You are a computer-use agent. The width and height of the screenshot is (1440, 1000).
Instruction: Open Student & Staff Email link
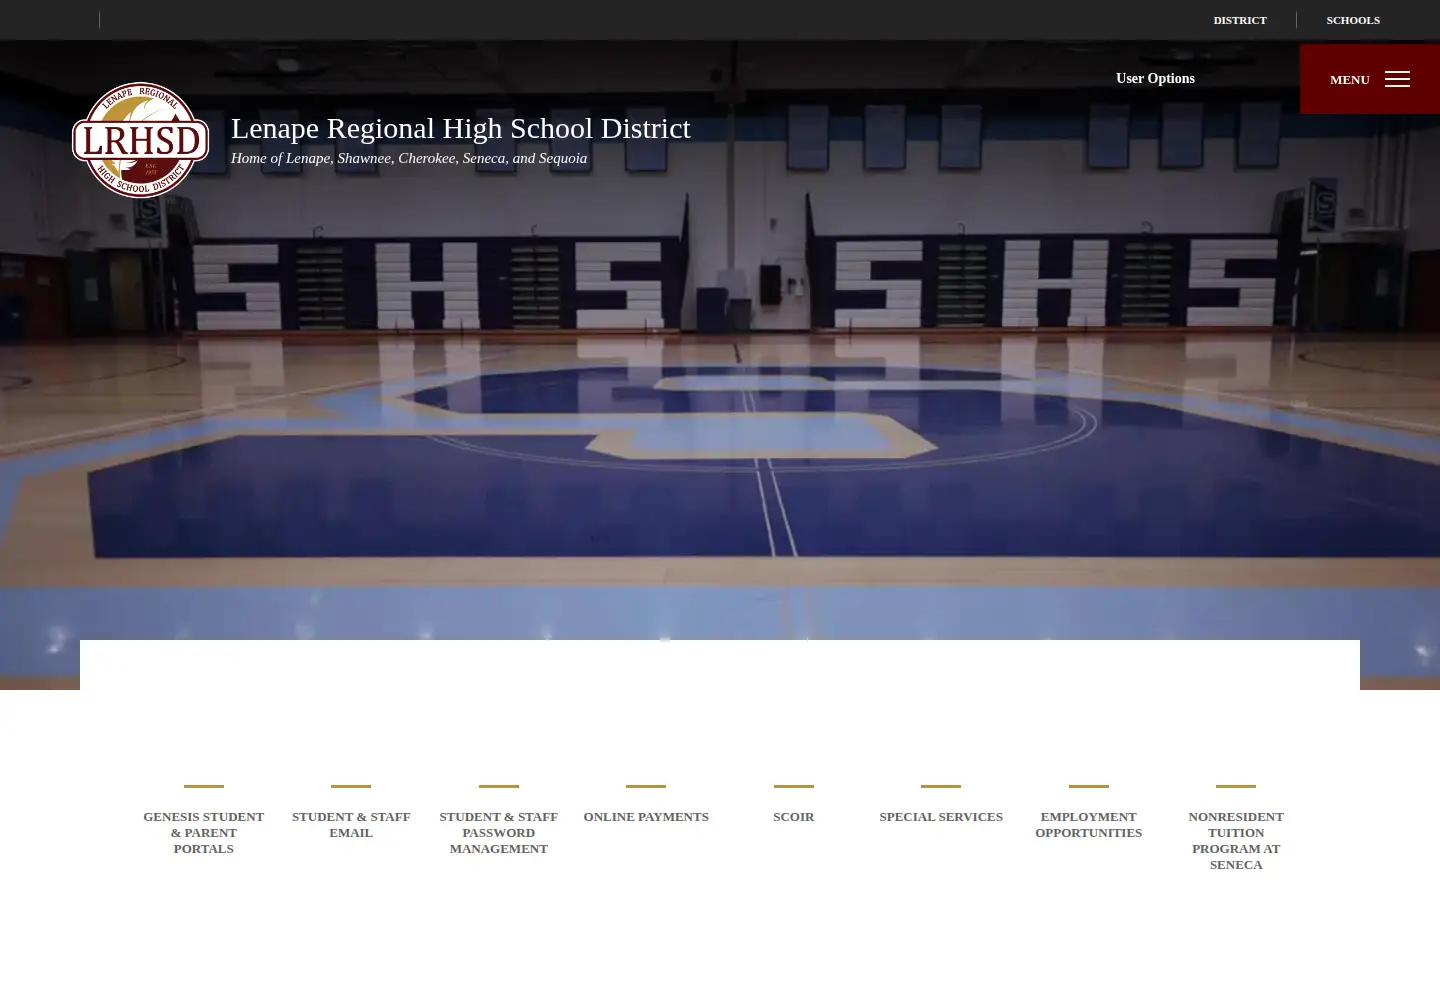[351, 824]
